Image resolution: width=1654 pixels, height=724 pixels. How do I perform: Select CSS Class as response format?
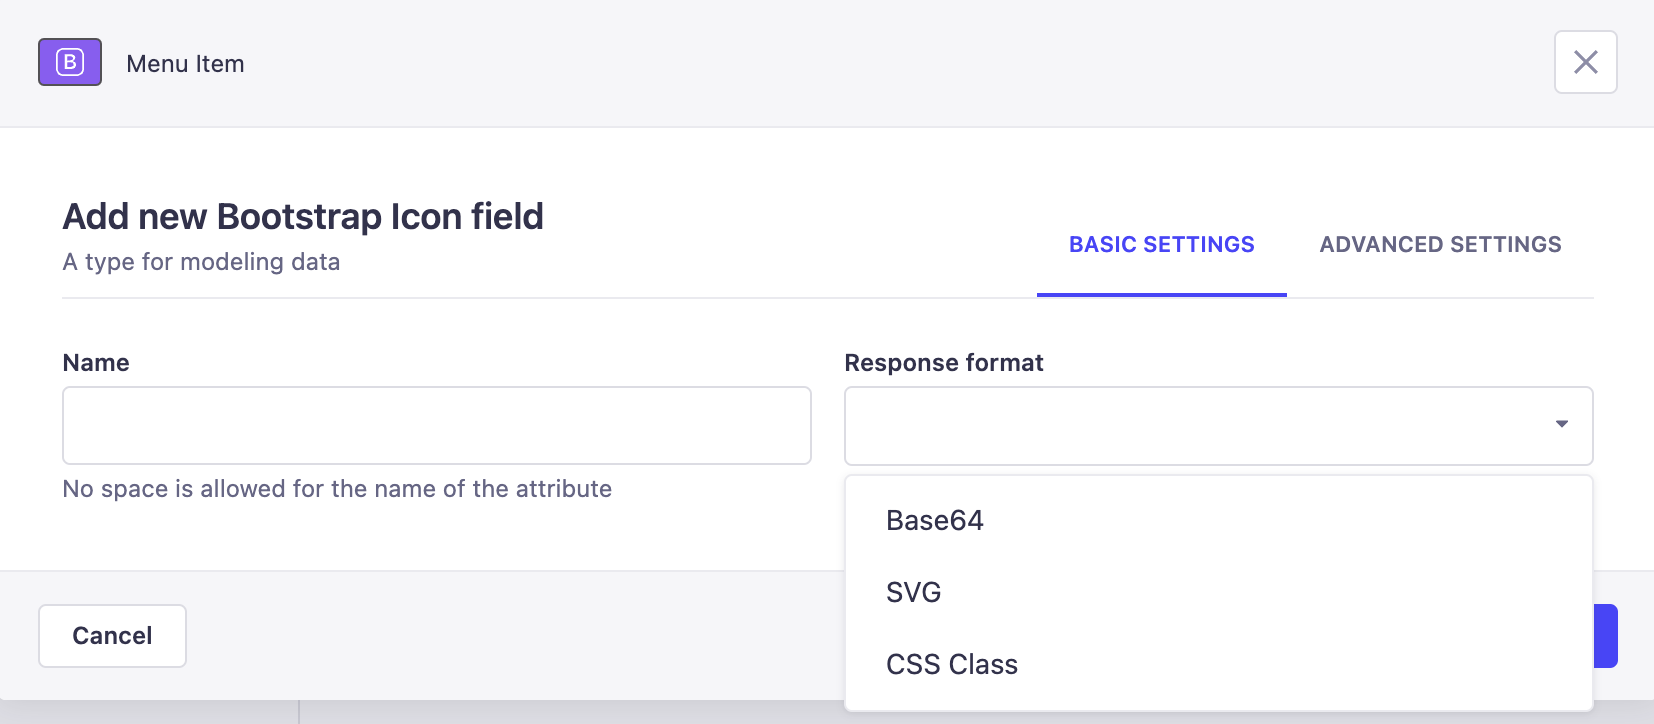point(952,665)
